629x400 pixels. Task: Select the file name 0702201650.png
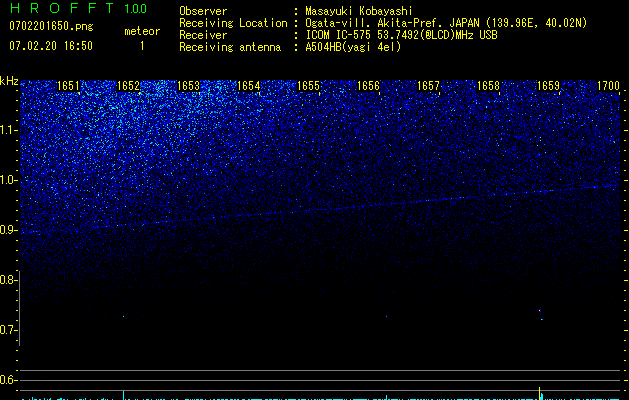tap(51, 26)
